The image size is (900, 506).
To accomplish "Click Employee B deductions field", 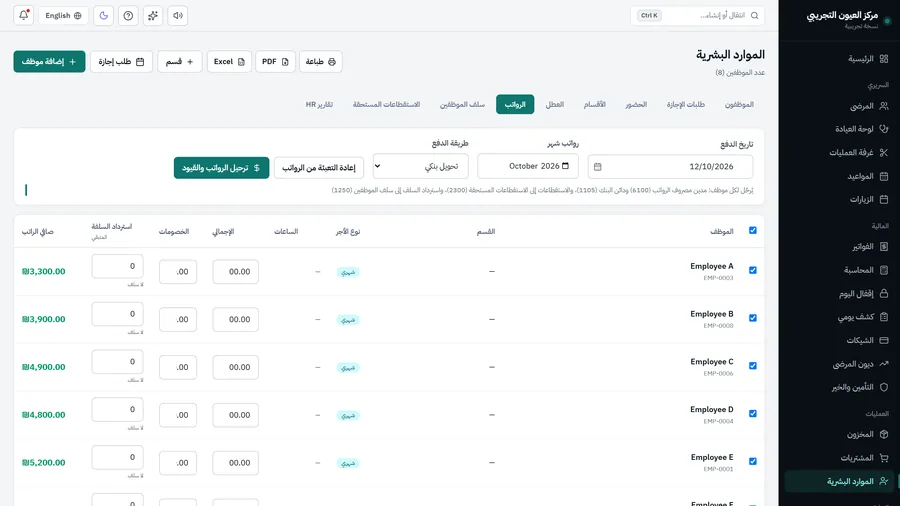I will tap(178, 320).
